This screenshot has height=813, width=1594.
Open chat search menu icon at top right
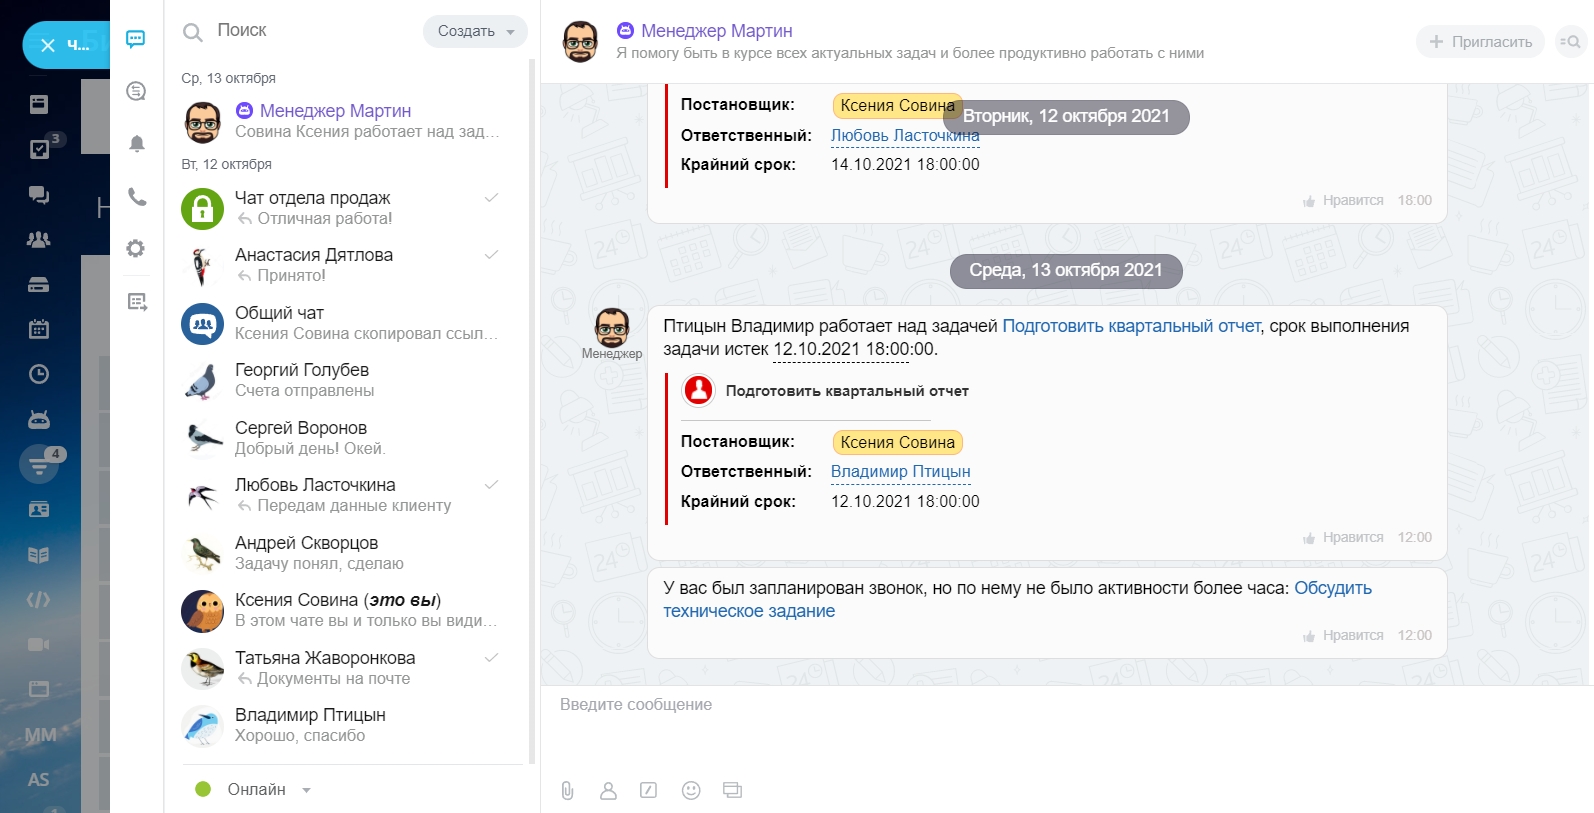(1570, 42)
